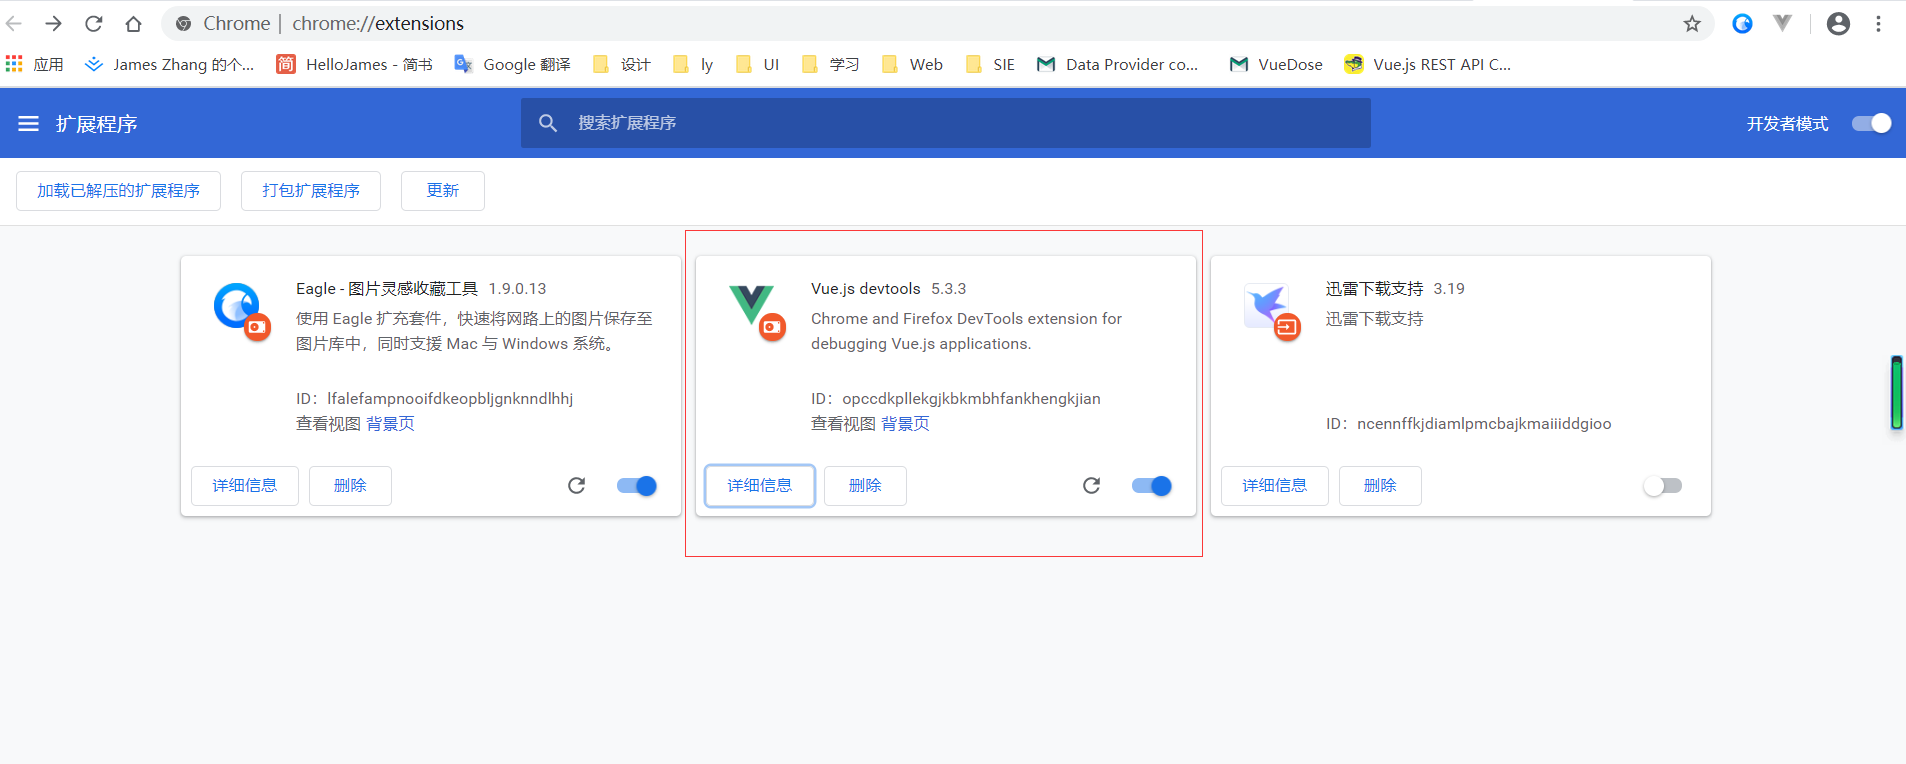Click the Vue.js devtools 5.3.3 title
1906x764 pixels.
click(x=888, y=289)
